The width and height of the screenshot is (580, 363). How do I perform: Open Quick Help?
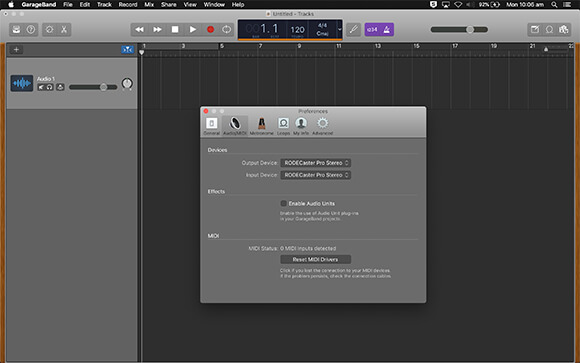pos(31,30)
